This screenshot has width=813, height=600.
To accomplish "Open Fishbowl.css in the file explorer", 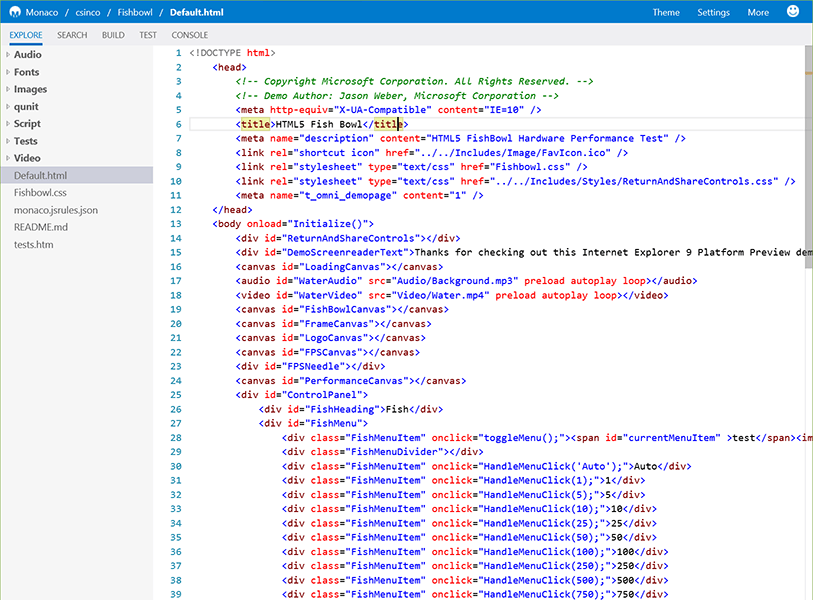I will click(40, 192).
